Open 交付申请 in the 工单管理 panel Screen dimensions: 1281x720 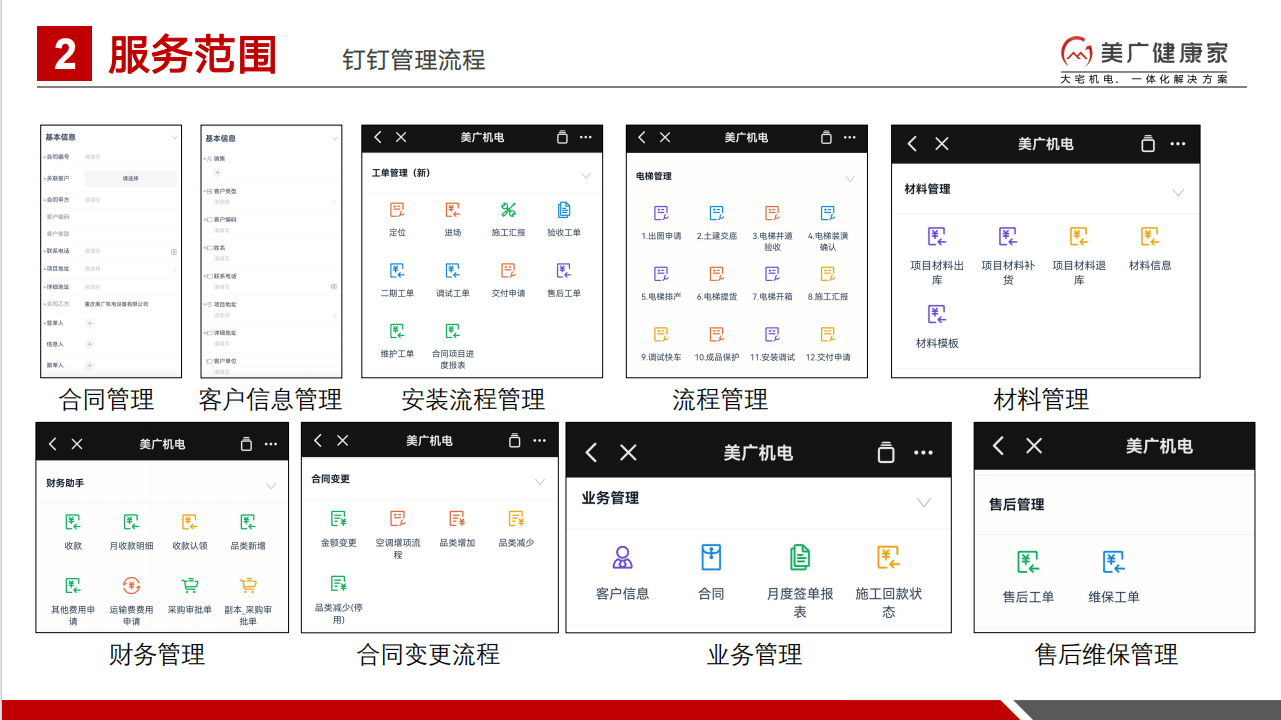(x=508, y=271)
